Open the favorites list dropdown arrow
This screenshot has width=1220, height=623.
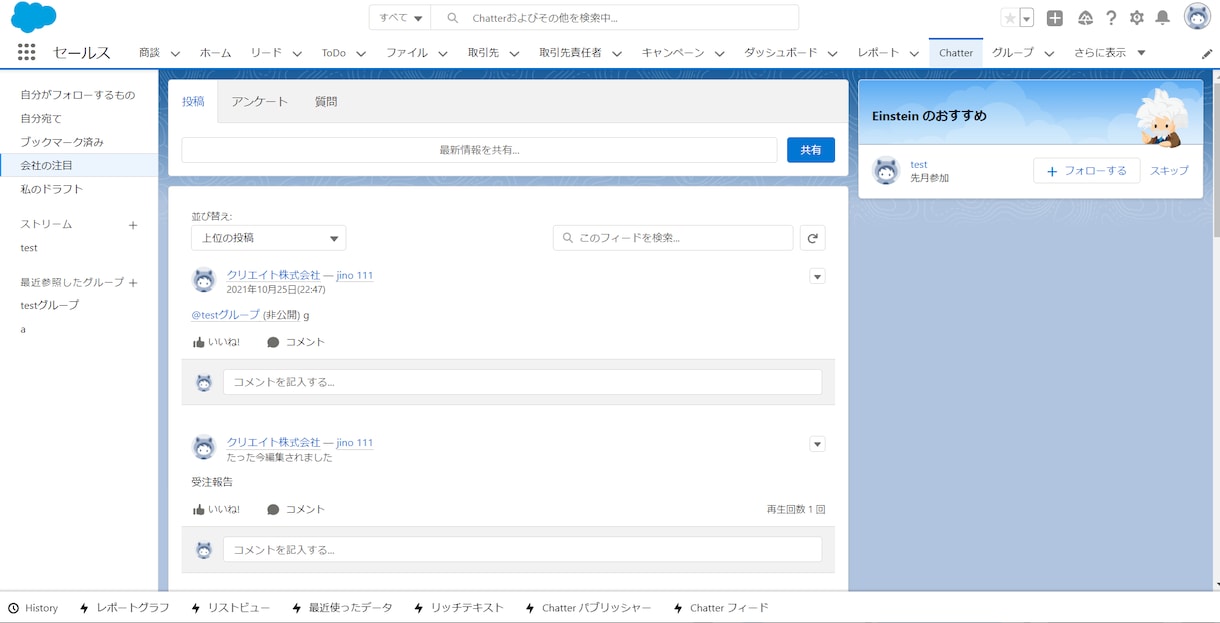pyautogui.click(x=1026, y=18)
